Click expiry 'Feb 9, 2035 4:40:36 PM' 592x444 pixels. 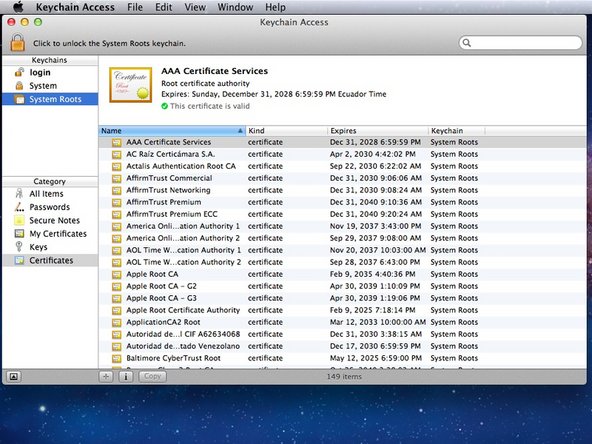[372, 274]
